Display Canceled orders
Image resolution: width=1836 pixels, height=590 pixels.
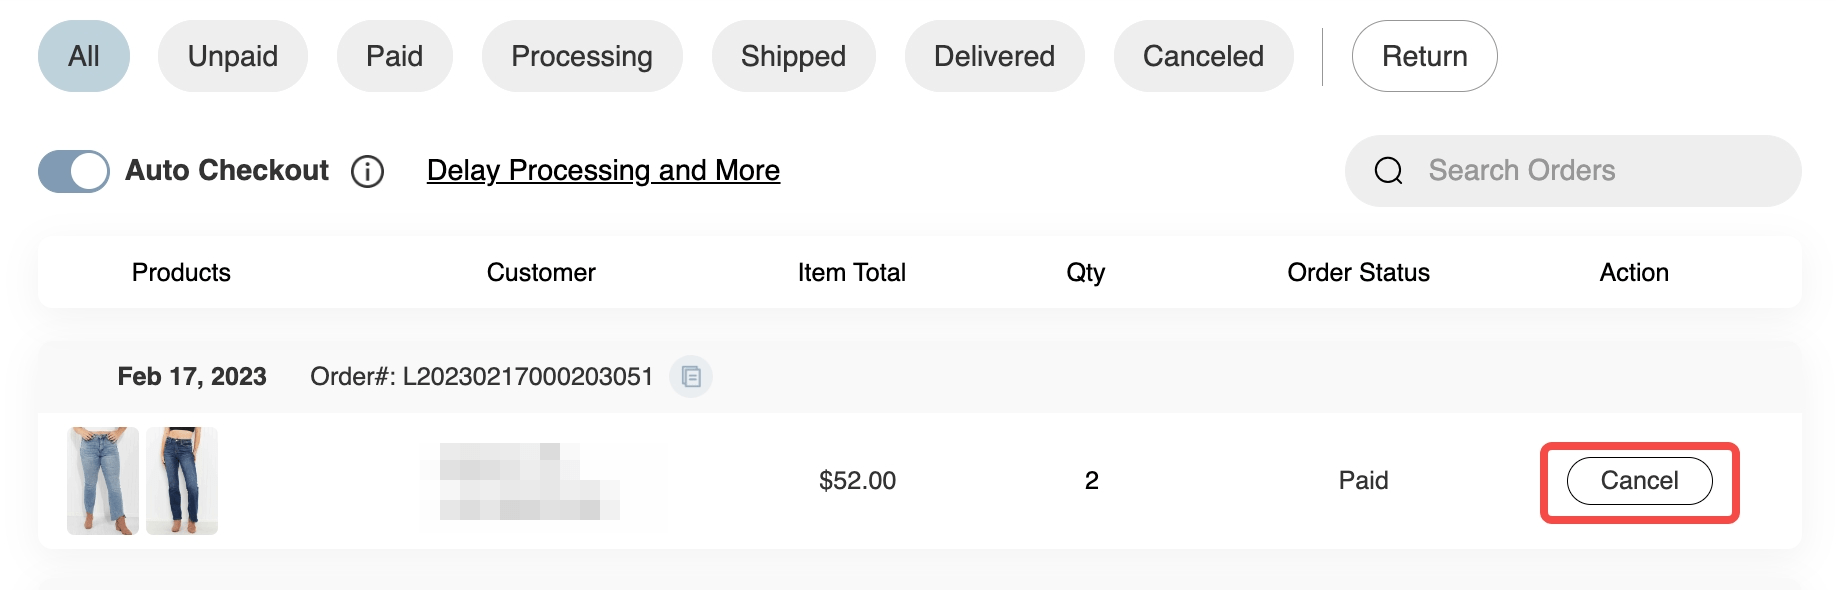point(1203,56)
